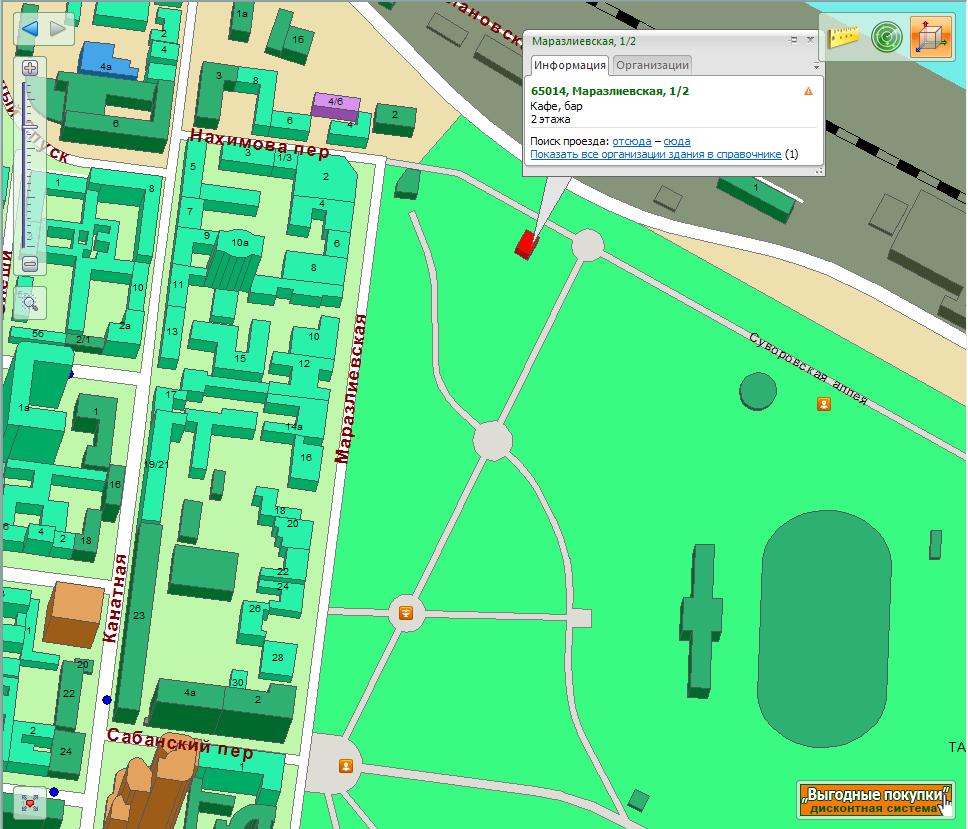Click the bottom-left map fit icon
This screenshot has width=968, height=829.
coord(30,802)
